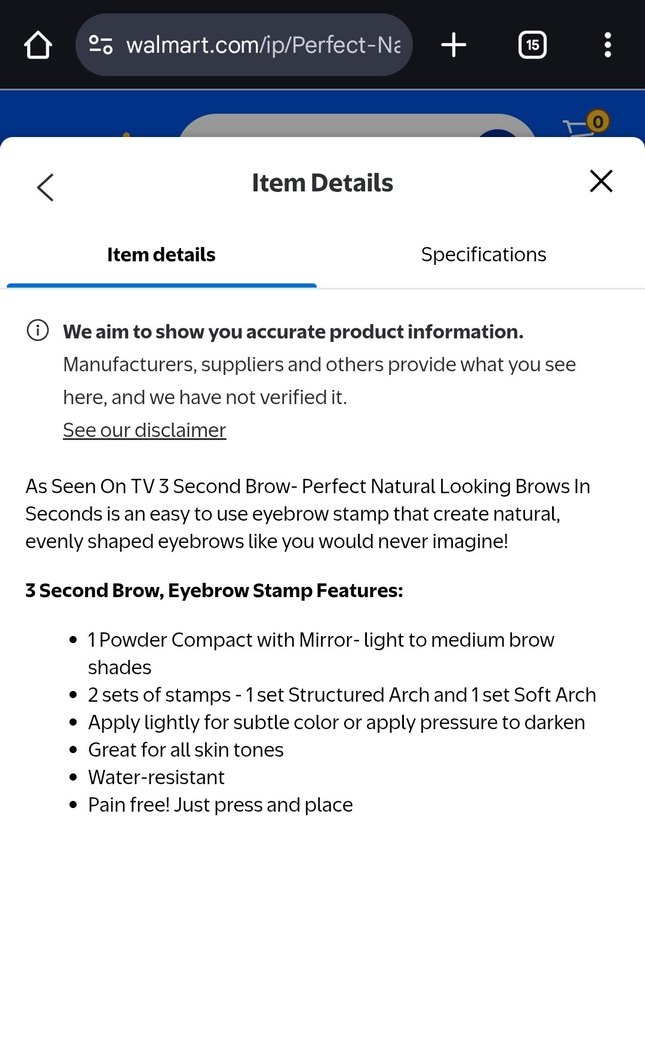
Task: Open the "See our disclaimer" link
Action: (x=144, y=430)
